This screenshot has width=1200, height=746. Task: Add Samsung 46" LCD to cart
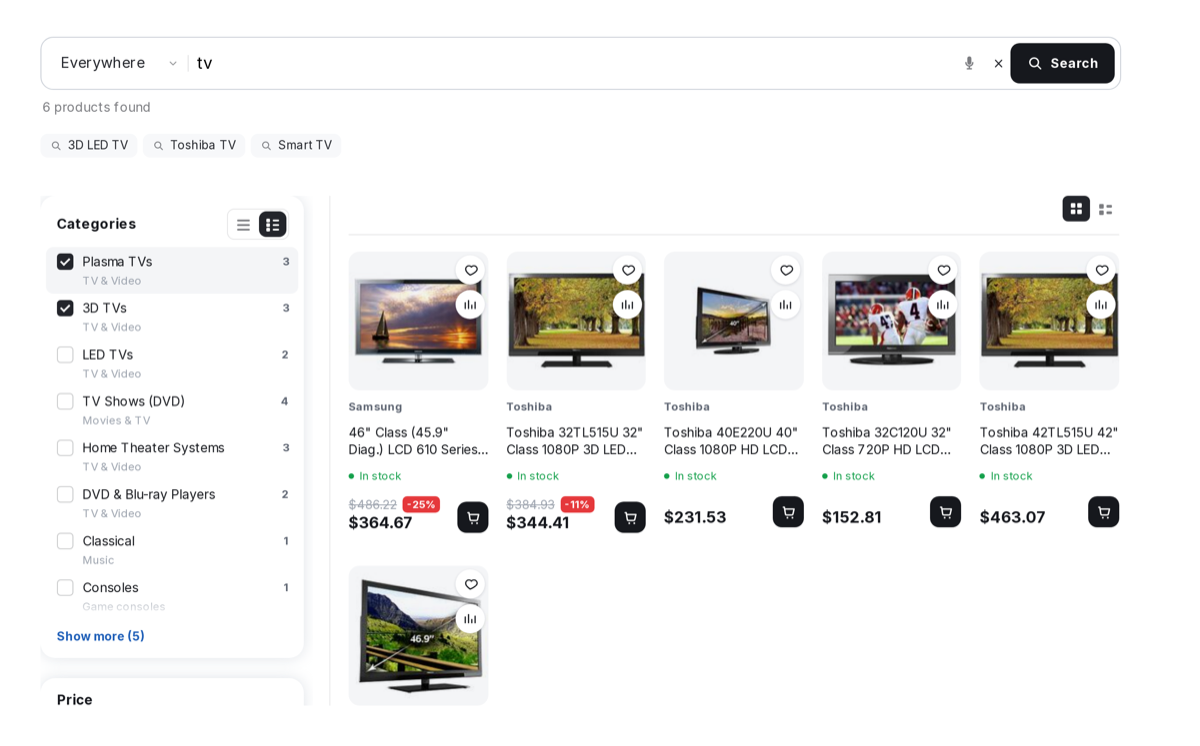click(x=473, y=517)
